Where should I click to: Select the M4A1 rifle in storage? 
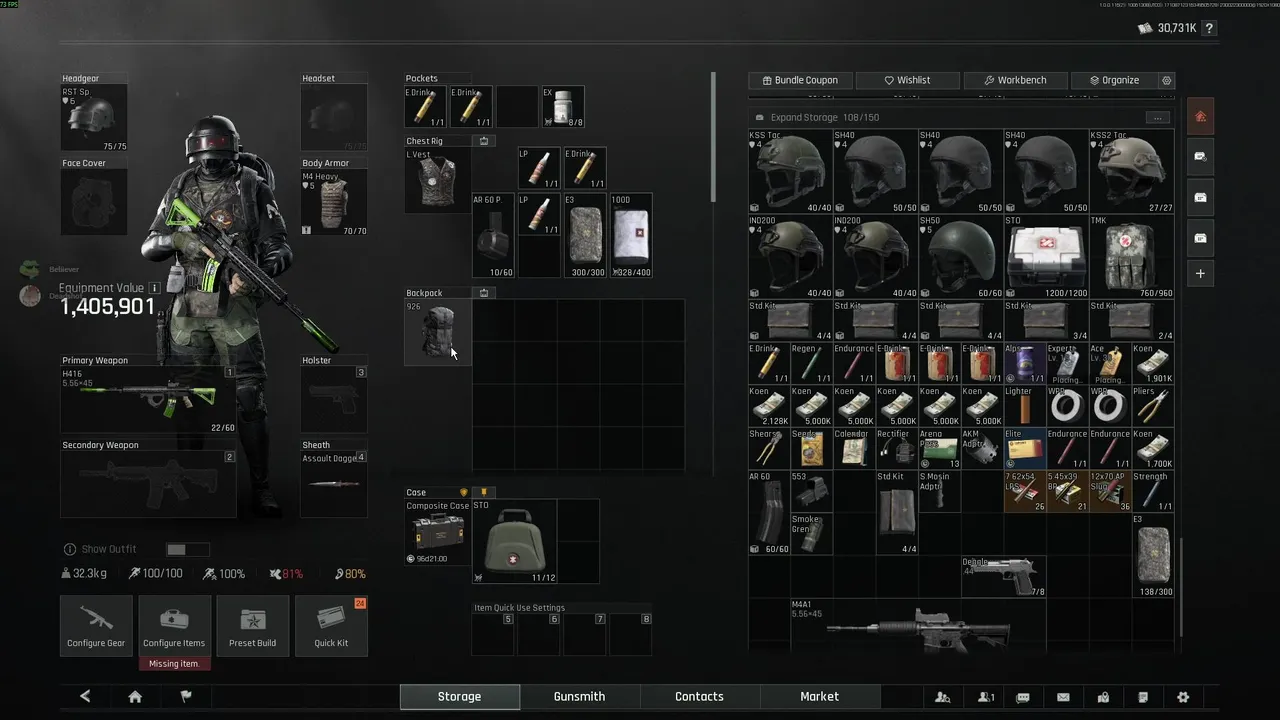918,625
